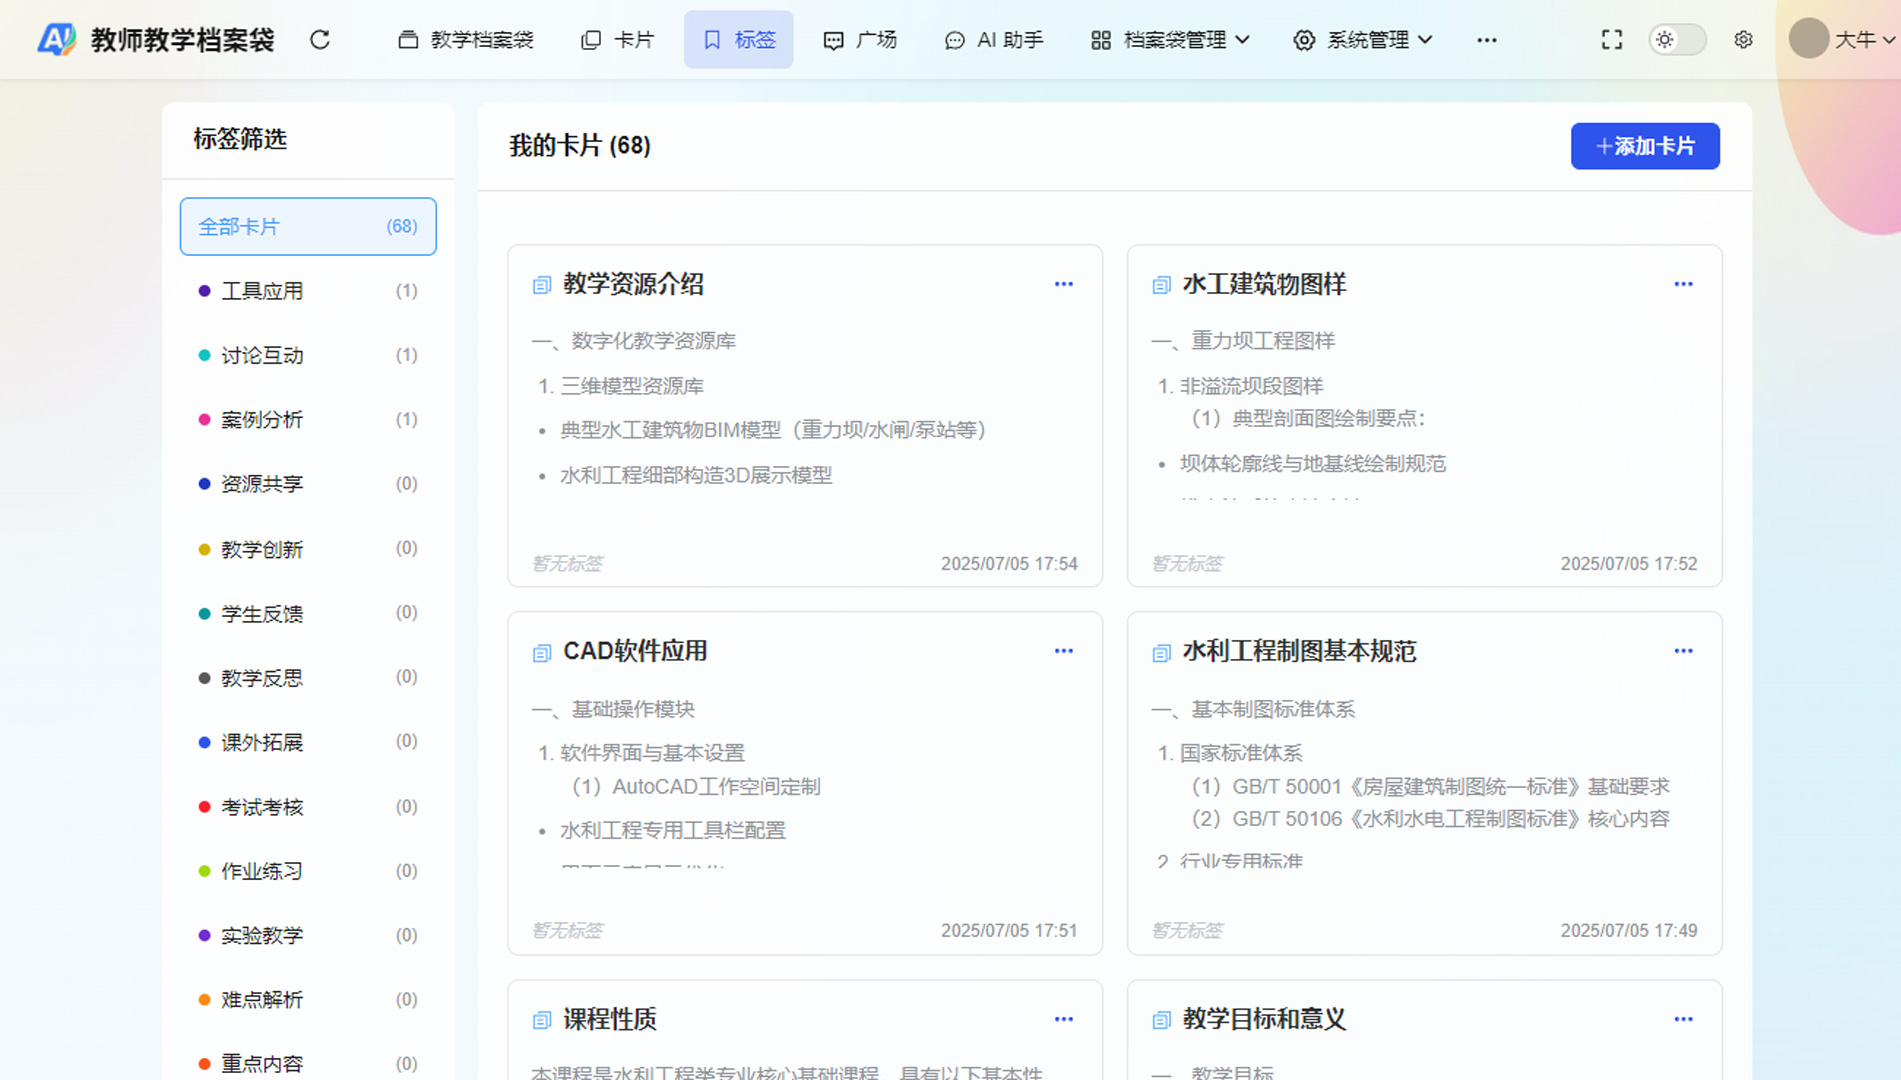Image resolution: width=1901 pixels, height=1080 pixels.
Task: Select 全部卡片 to show all cards
Action: (x=307, y=226)
